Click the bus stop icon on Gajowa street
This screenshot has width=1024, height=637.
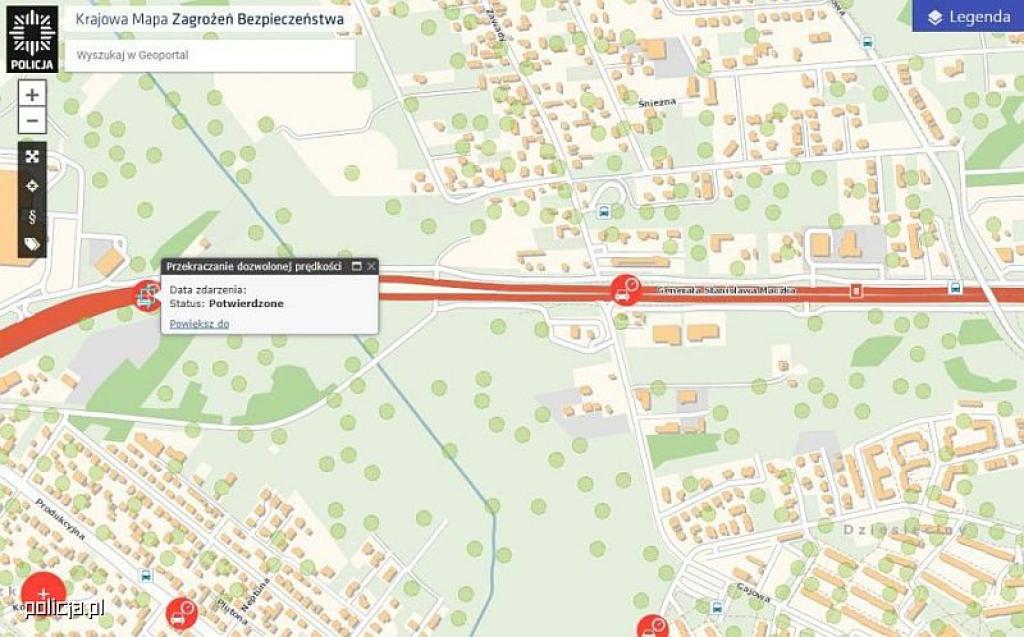[717, 608]
